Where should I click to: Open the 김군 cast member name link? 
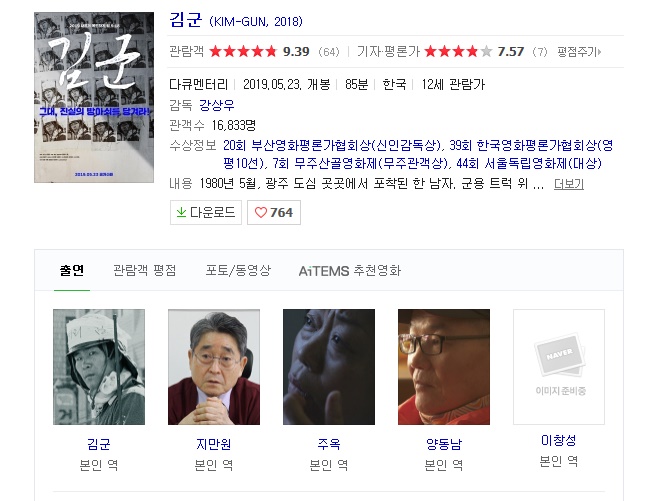coord(99,444)
